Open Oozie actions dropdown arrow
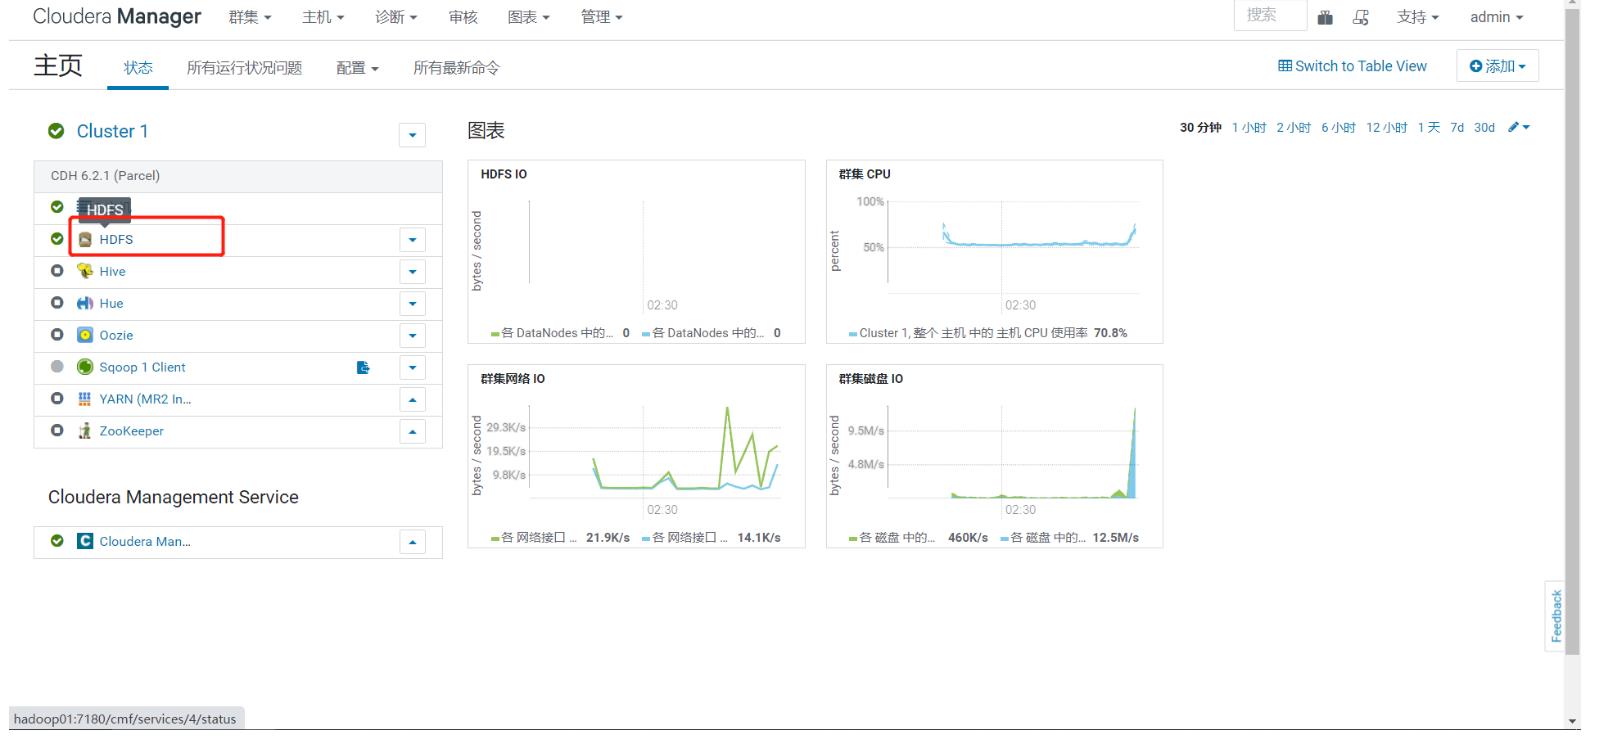Screen dimensions: 1610x739 412,336
